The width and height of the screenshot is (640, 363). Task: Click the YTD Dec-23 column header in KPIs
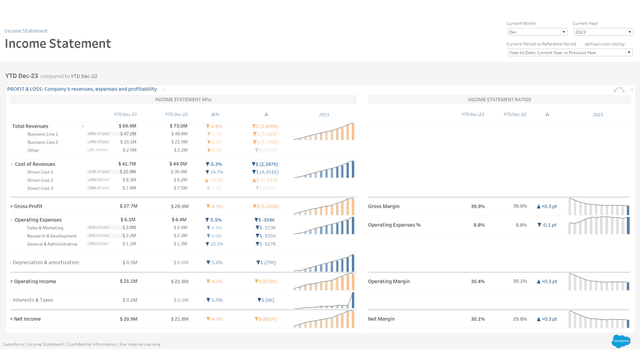coord(125,114)
